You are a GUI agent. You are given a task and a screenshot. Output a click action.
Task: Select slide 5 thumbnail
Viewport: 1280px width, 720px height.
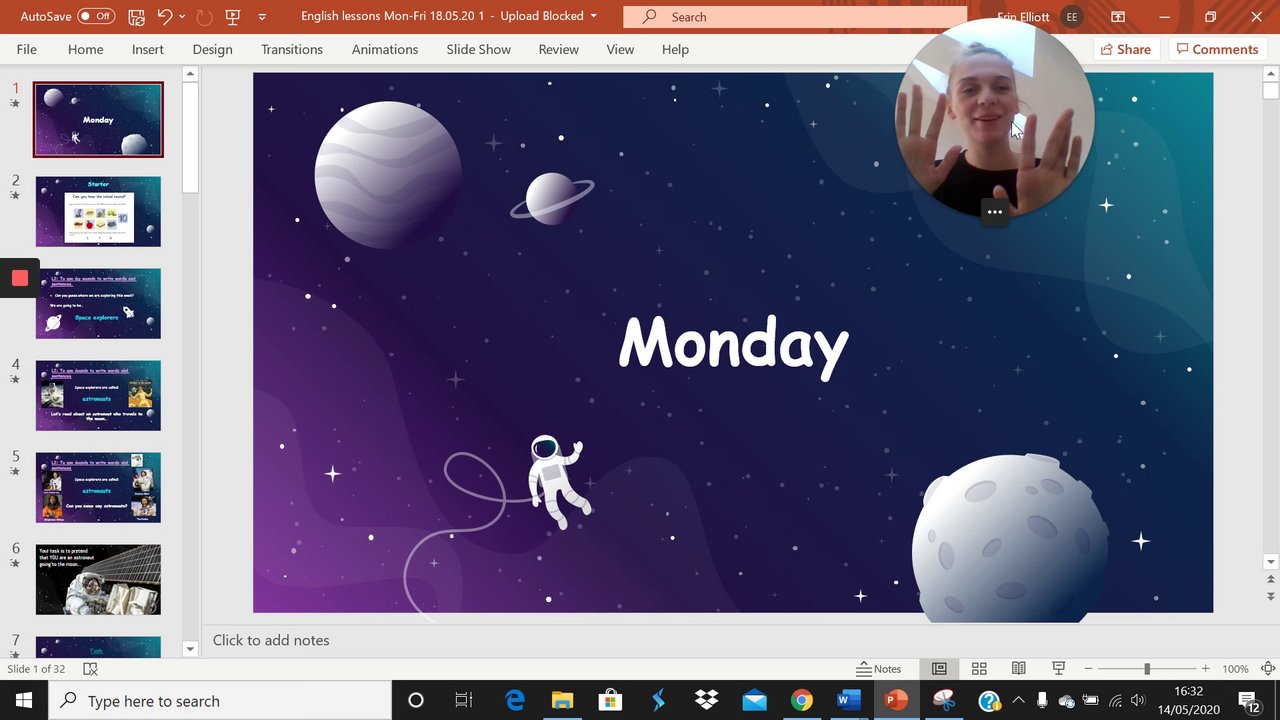(98, 487)
